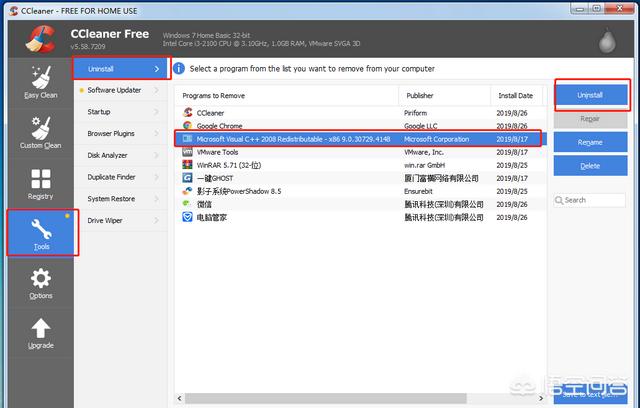640x408 pixels.
Task: Open the Disk Analyzer tab
Action: (x=108, y=155)
